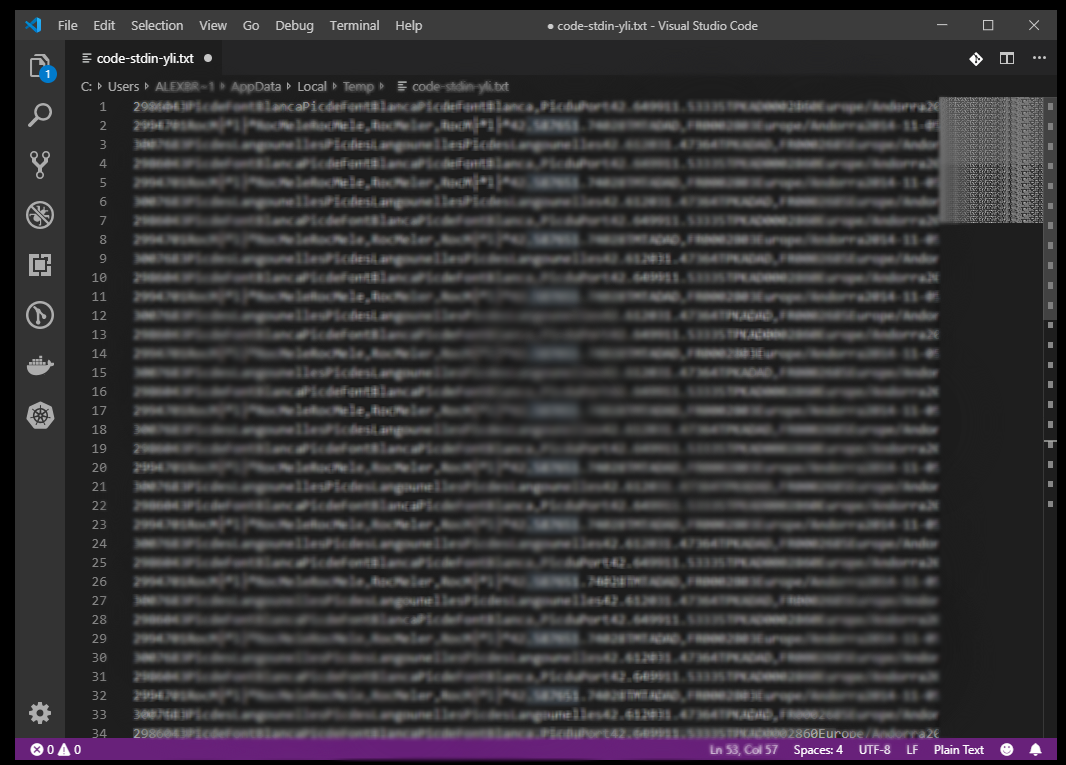The image size is (1066, 765).
Task: Open the Manage gear at bottom left
Action: pos(40,713)
